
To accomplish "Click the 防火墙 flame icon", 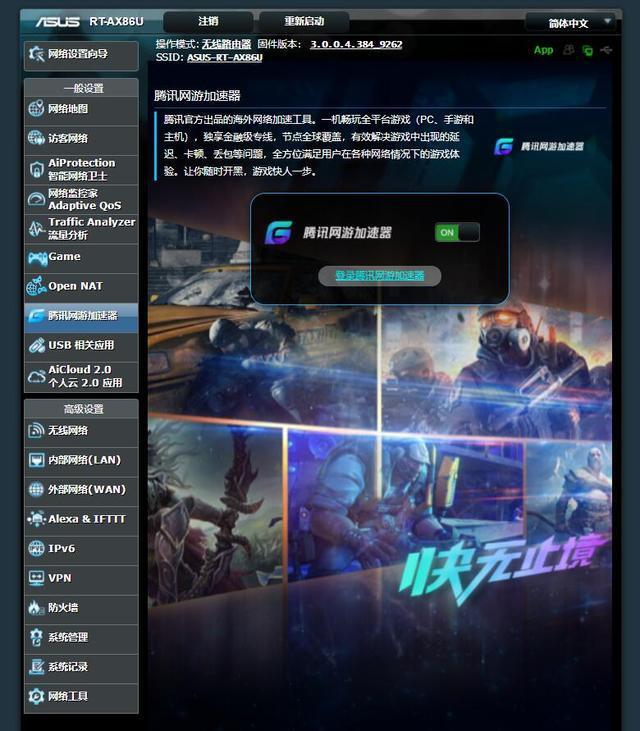I will click(x=35, y=607).
